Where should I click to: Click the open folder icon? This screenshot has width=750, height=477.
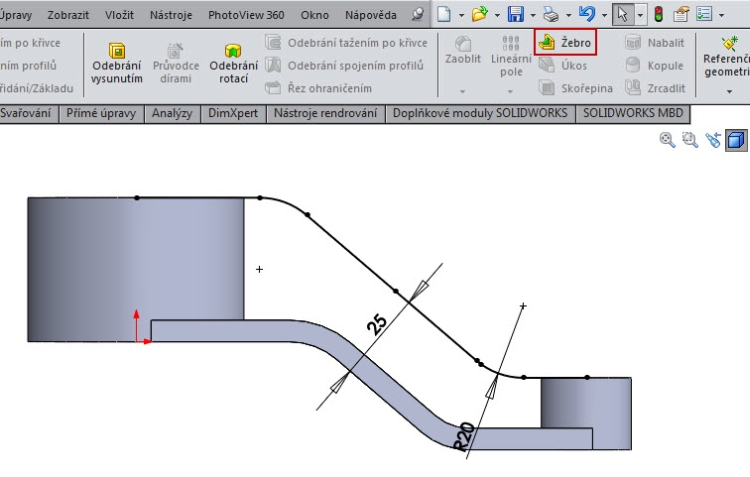[479, 14]
